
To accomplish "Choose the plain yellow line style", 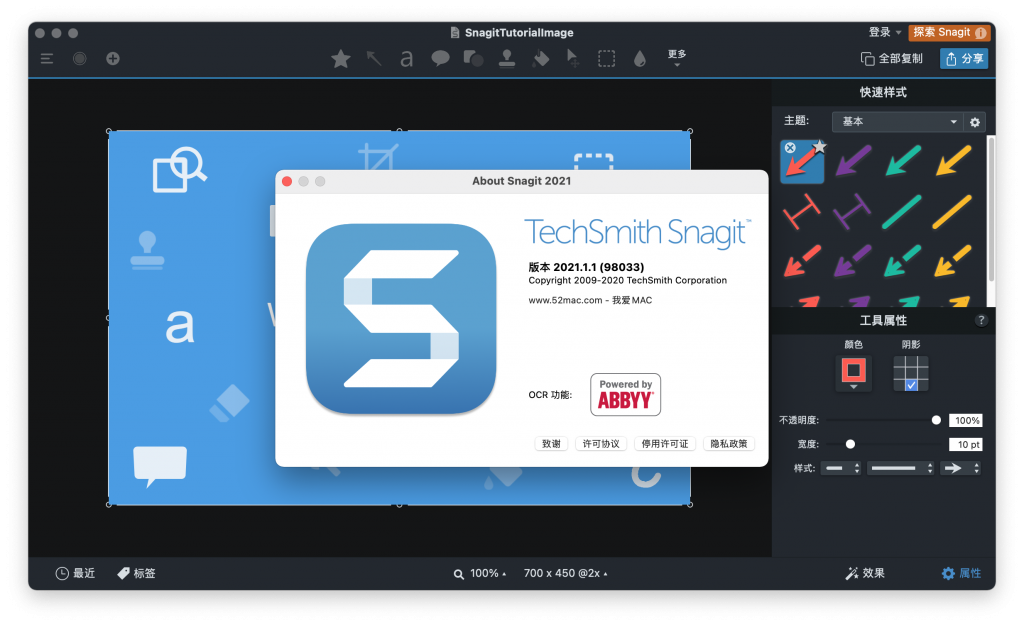I will pos(952,212).
